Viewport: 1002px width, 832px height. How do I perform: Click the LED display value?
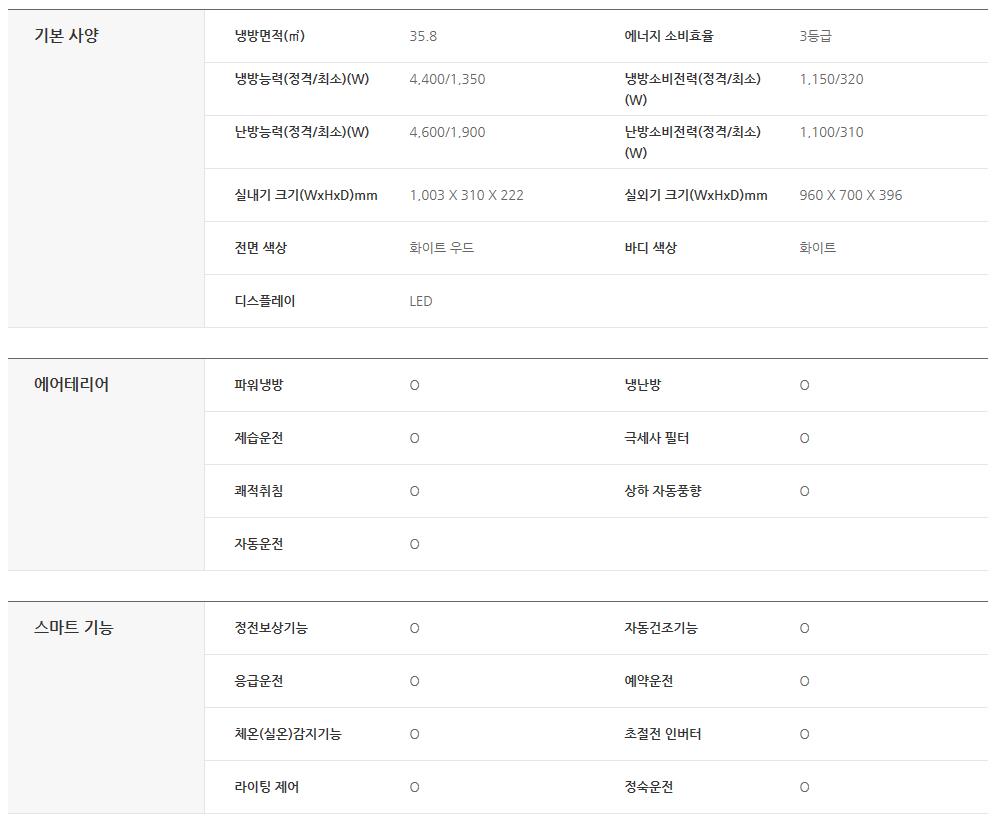[x=421, y=301]
